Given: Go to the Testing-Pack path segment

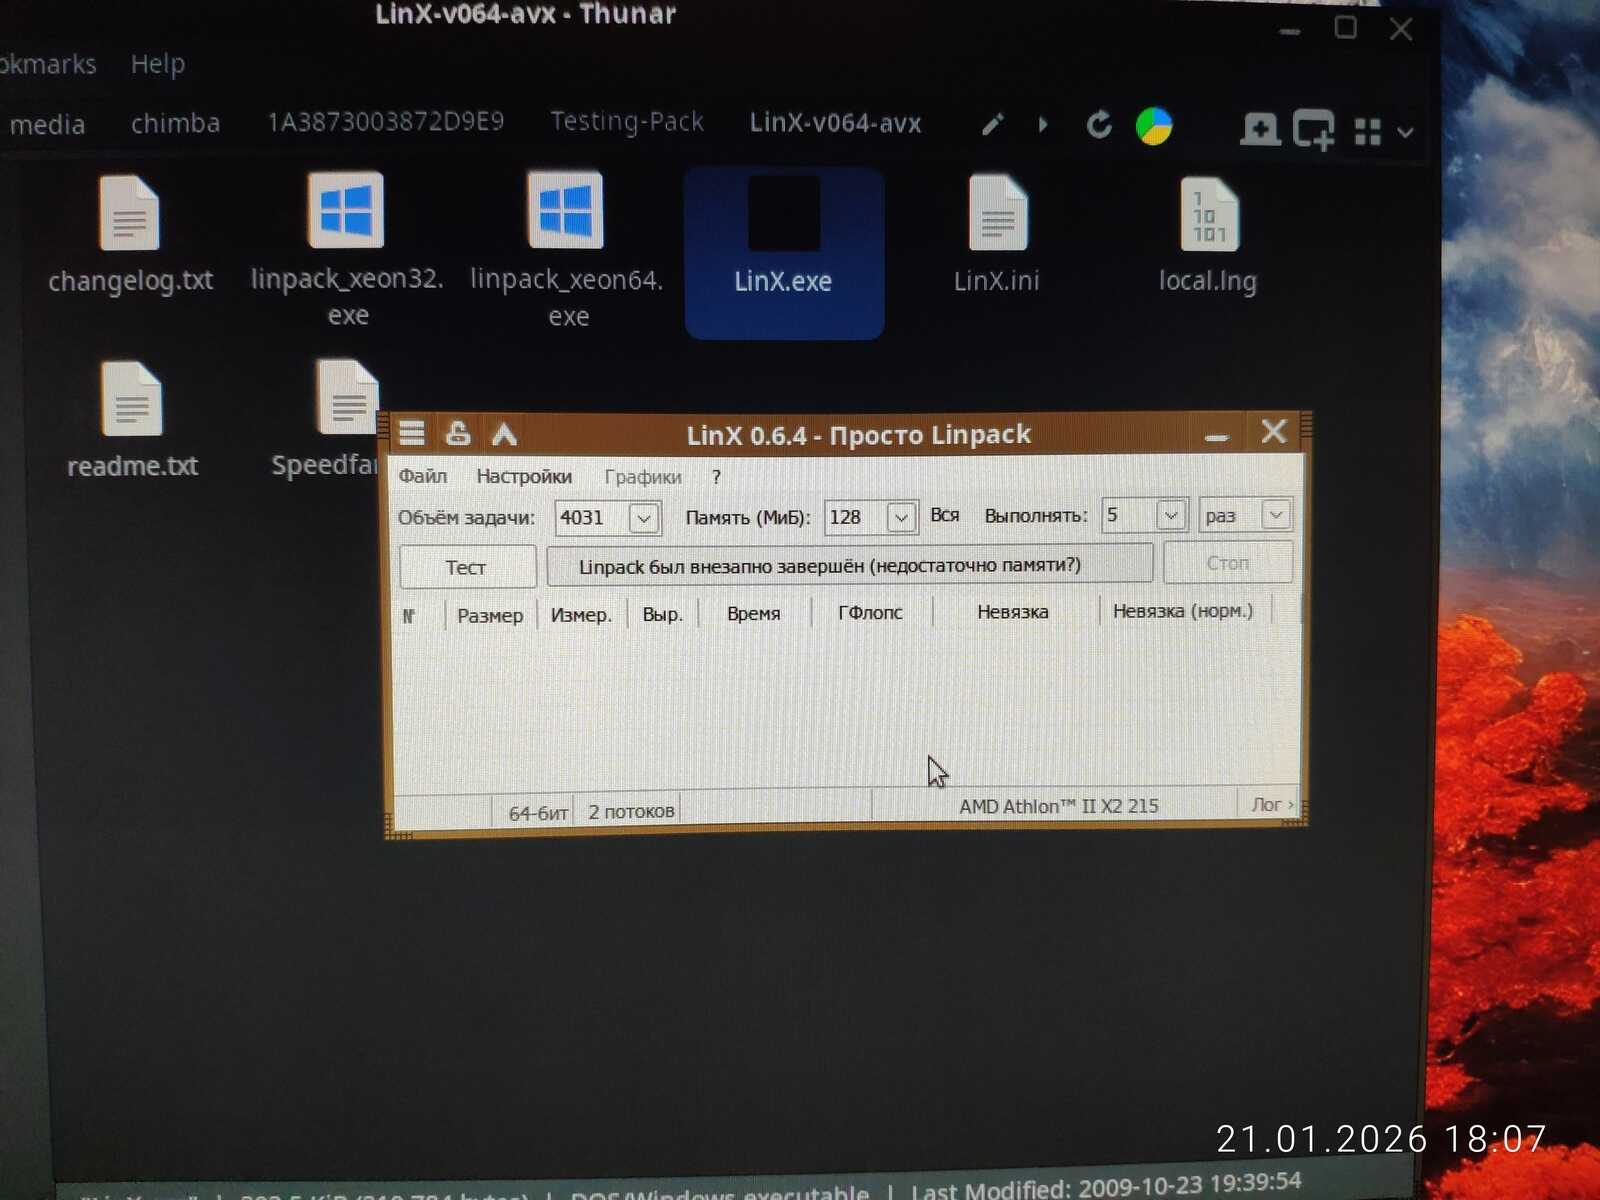Looking at the screenshot, I should coord(627,122).
